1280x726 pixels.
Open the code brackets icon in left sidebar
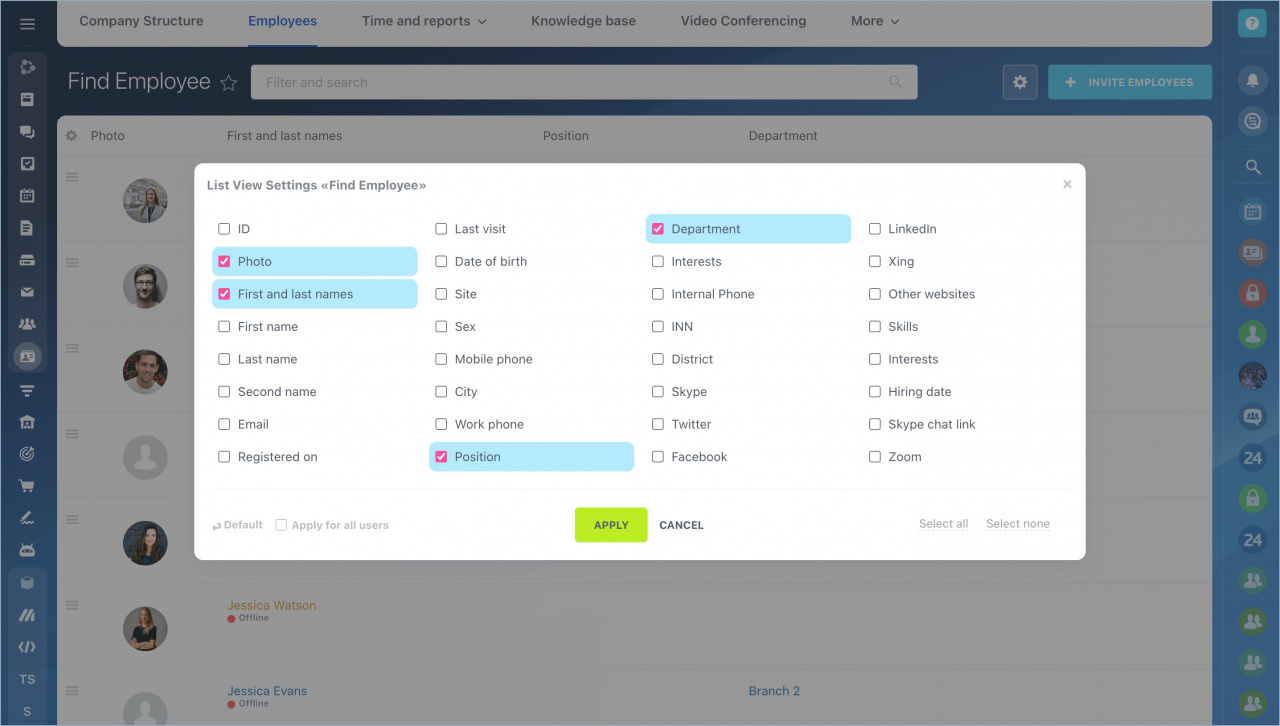(x=27, y=647)
